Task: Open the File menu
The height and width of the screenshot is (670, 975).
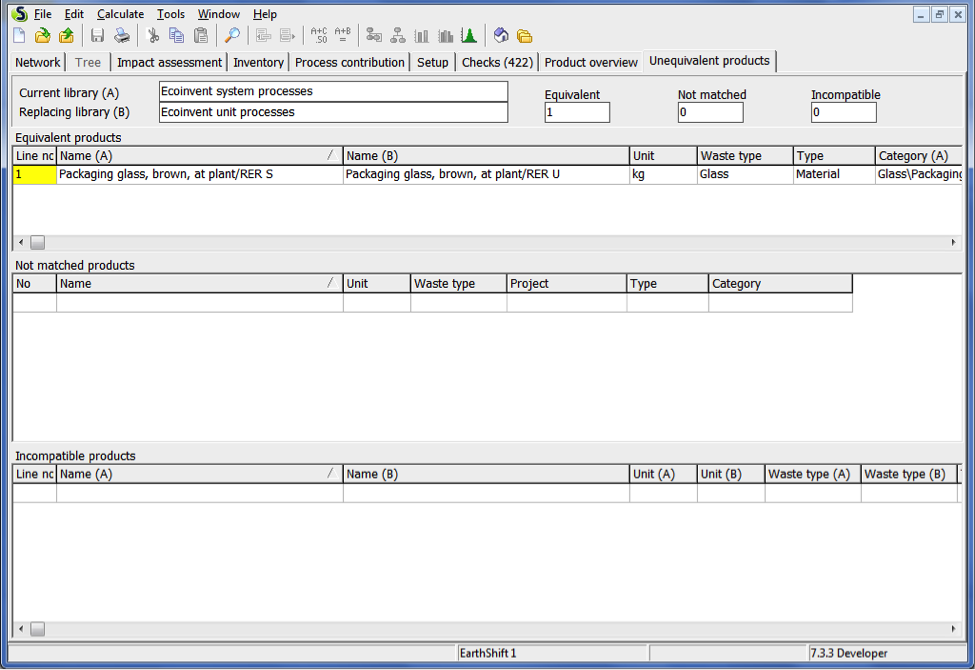Action: (x=42, y=14)
